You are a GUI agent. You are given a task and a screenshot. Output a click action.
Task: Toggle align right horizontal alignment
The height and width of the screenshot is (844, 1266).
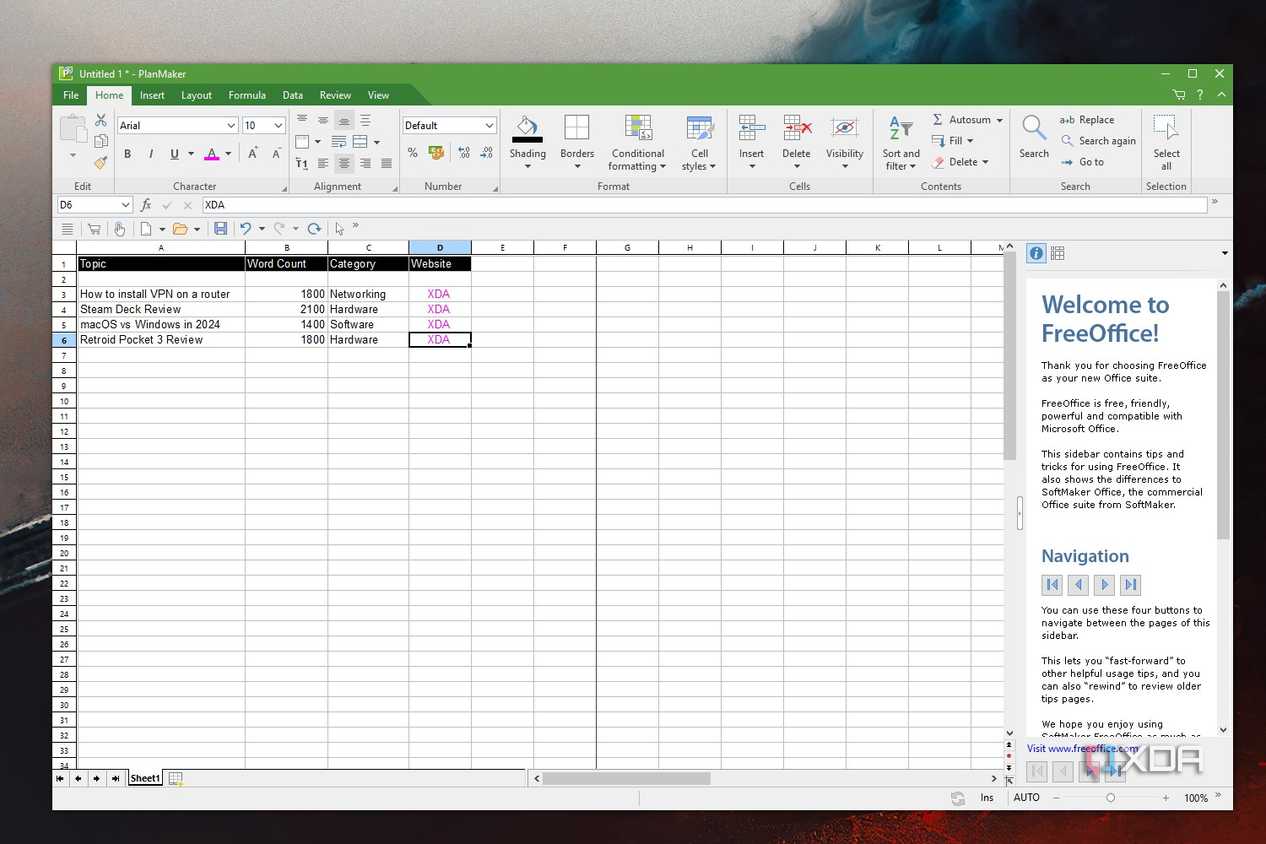pos(365,163)
